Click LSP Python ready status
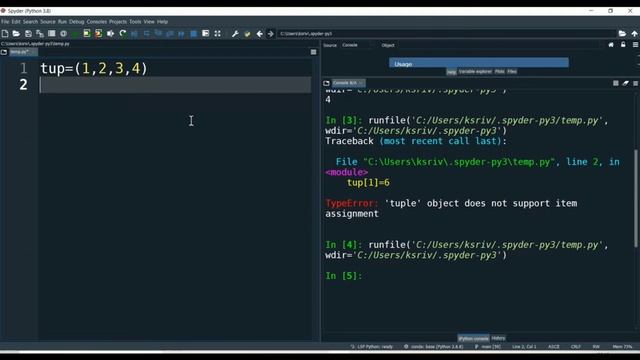The image size is (640, 360). (x=372, y=347)
